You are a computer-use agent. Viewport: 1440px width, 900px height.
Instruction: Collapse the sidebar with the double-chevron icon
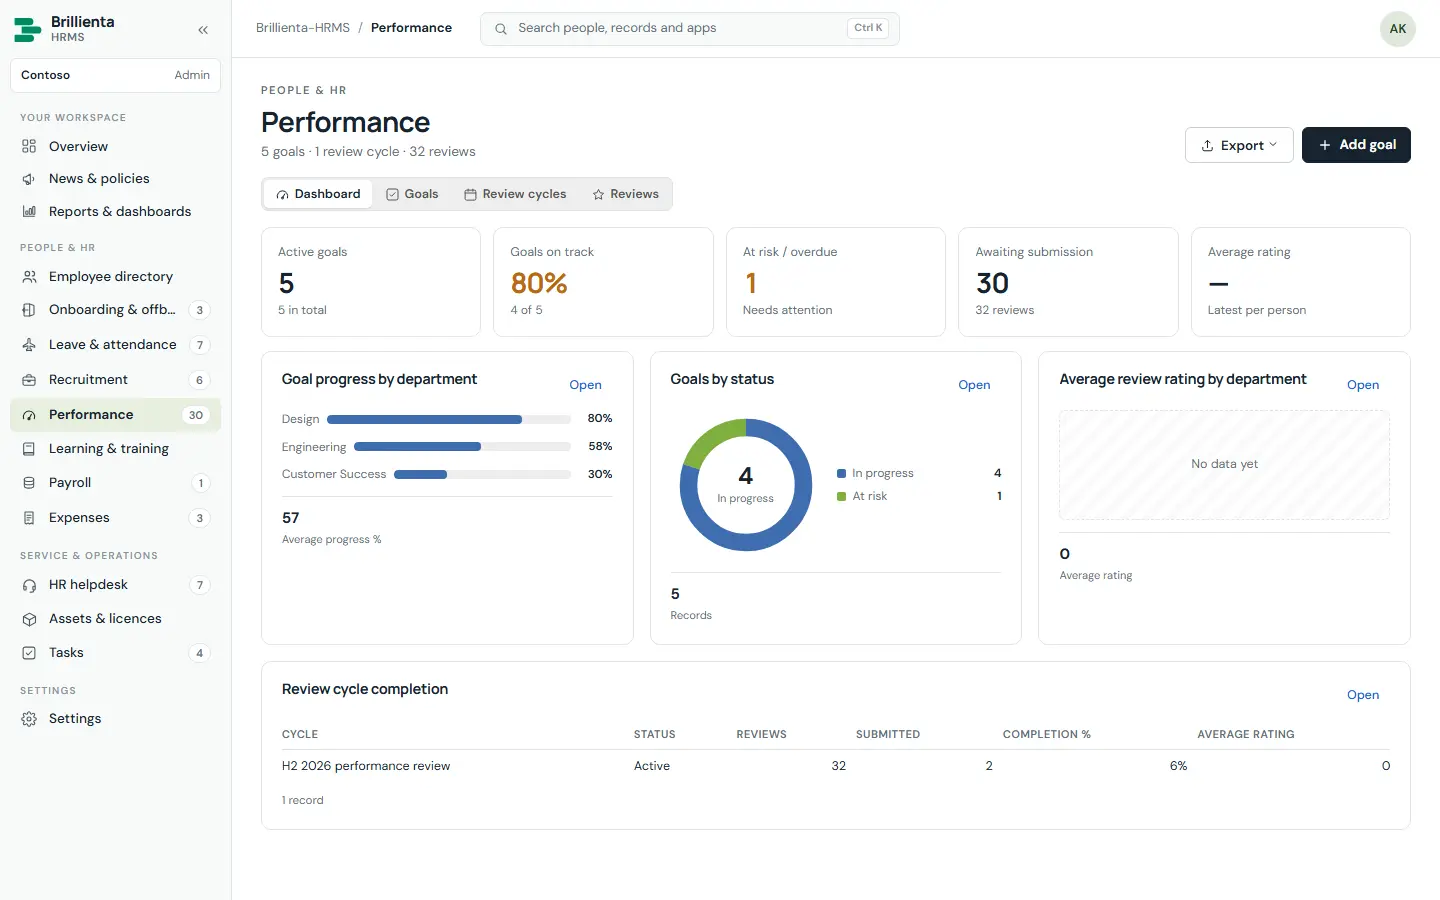pos(203,30)
